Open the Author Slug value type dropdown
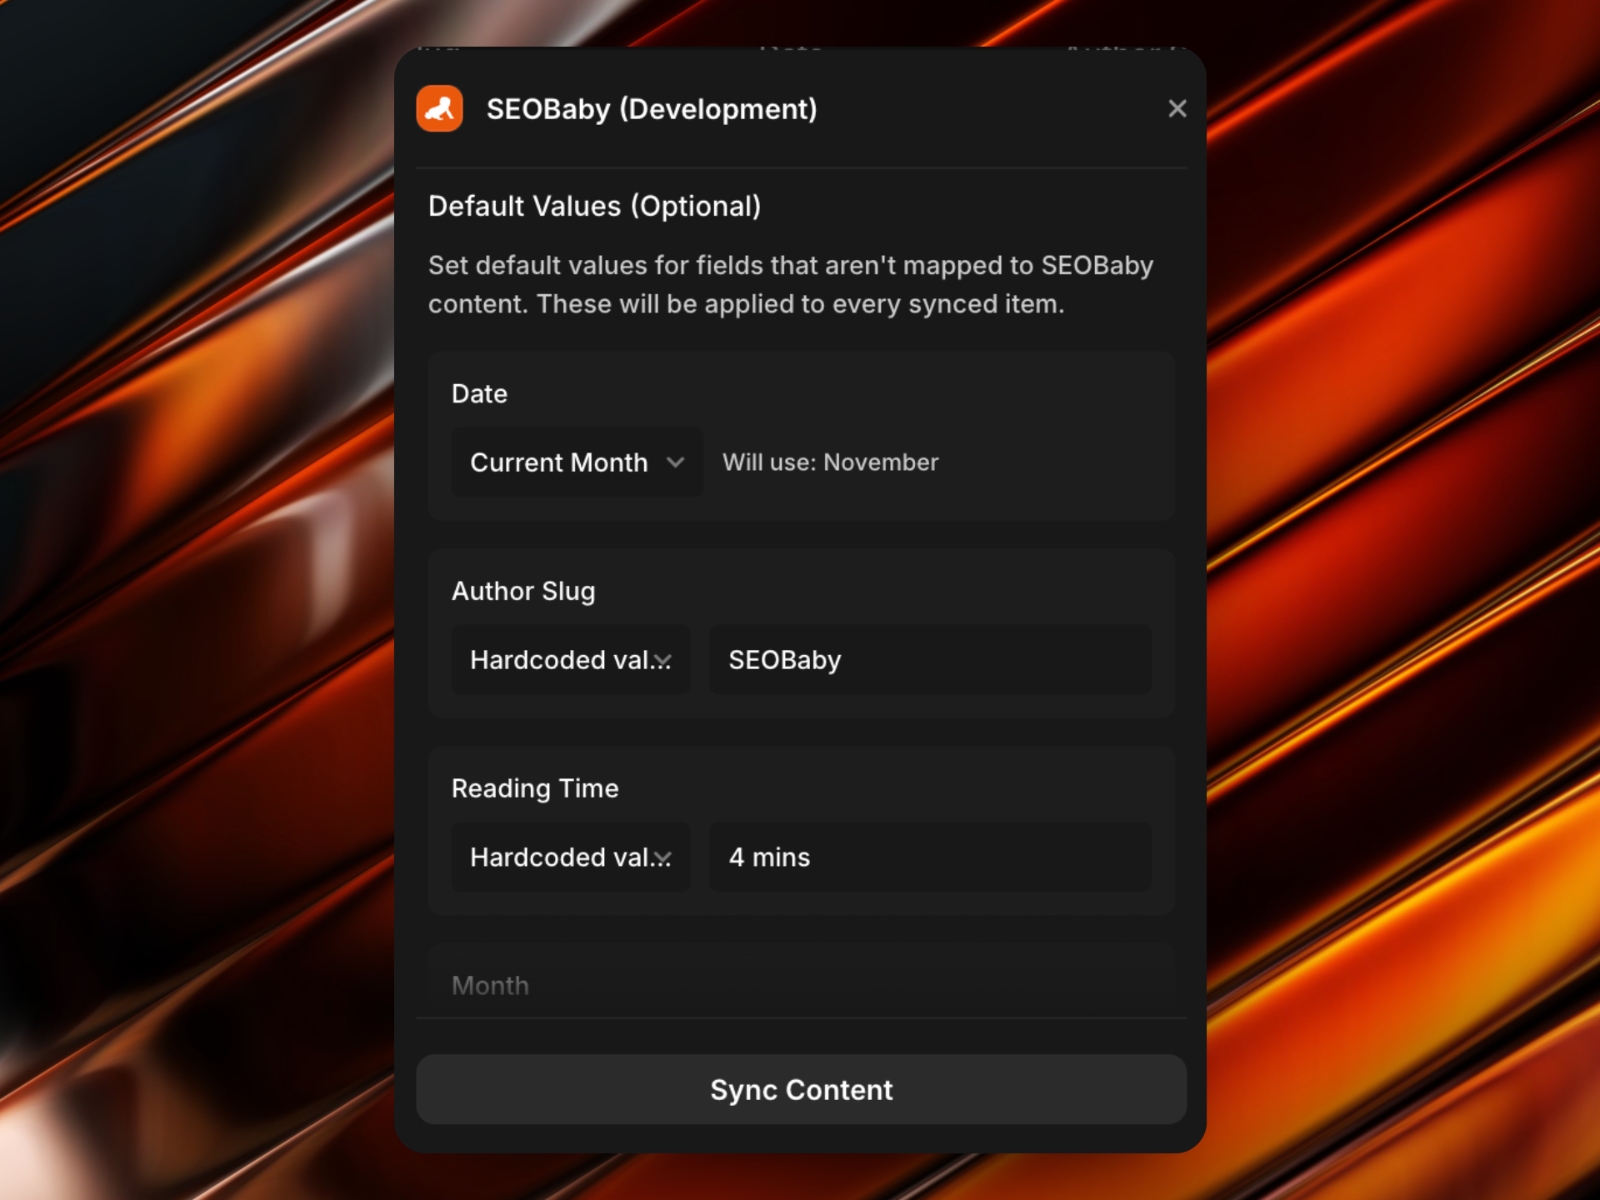Image resolution: width=1600 pixels, height=1200 pixels. 560,660
